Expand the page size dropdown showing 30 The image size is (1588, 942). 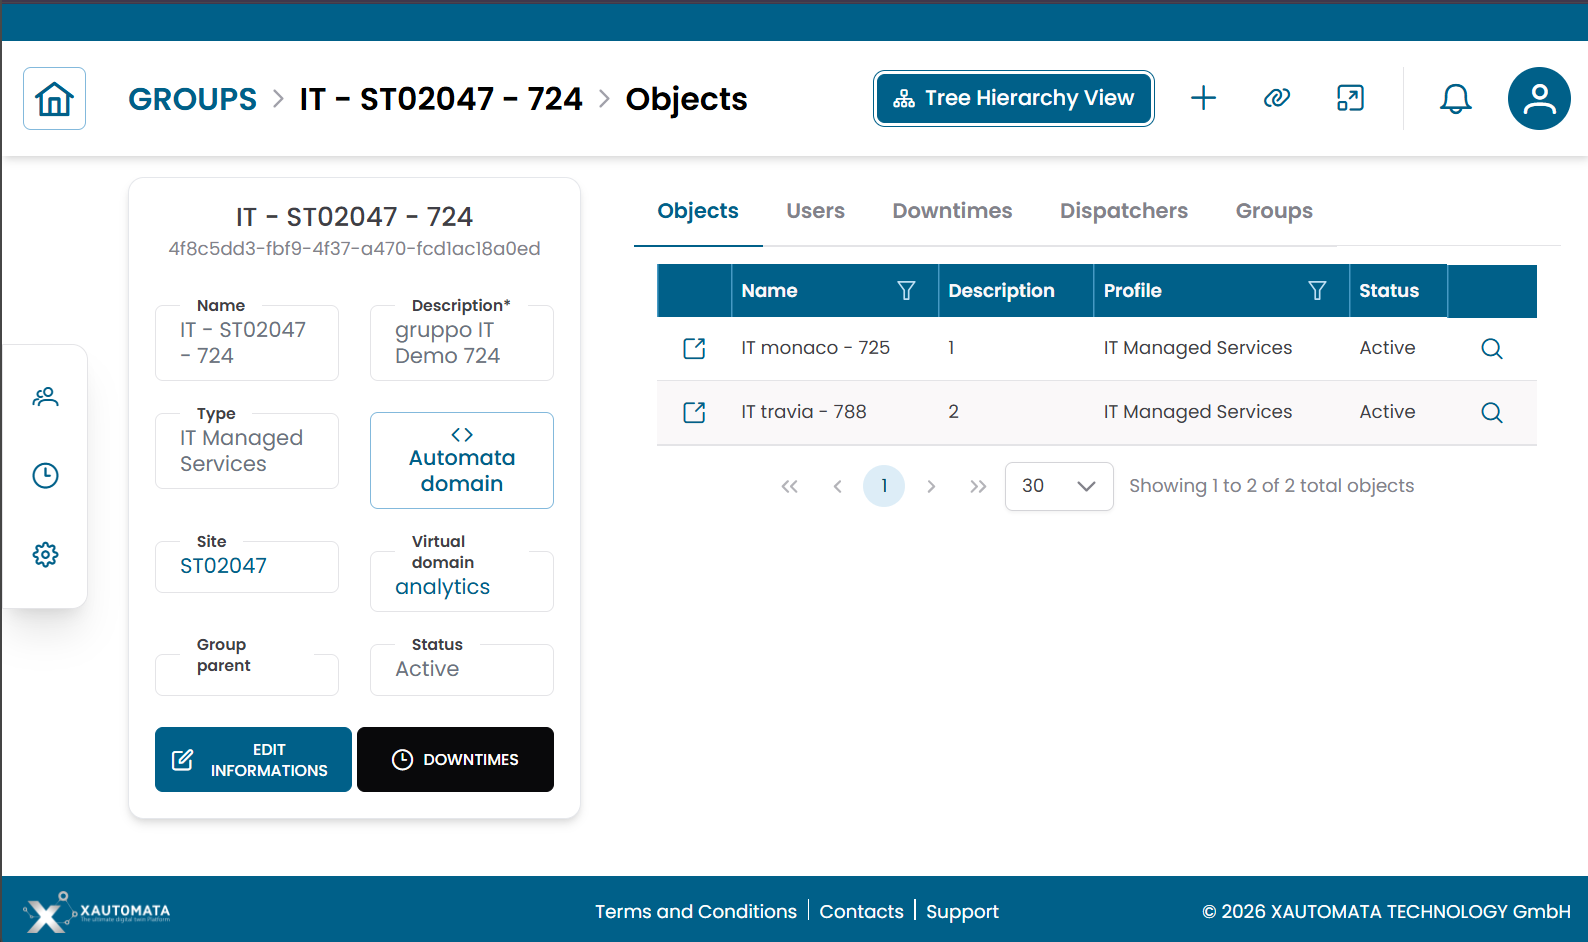pyautogui.click(x=1058, y=486)
